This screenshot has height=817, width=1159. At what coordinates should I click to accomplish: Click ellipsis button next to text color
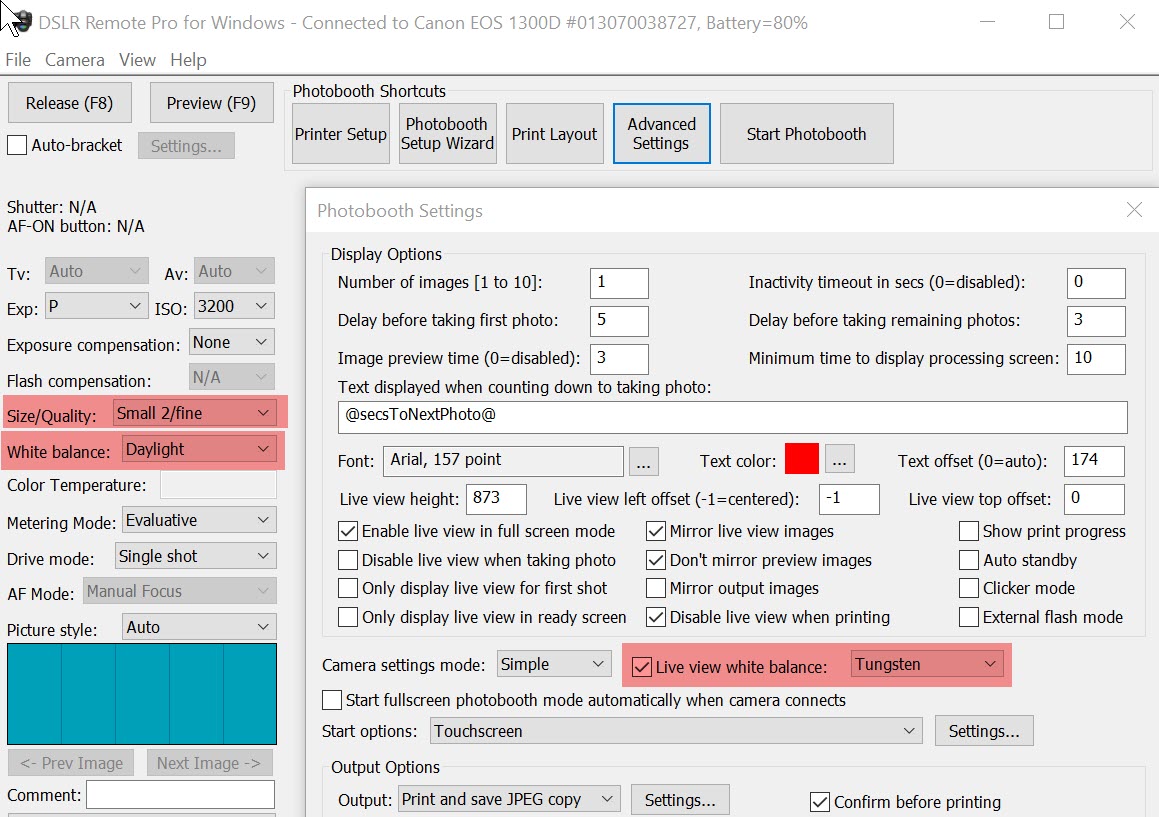[839, 460]
